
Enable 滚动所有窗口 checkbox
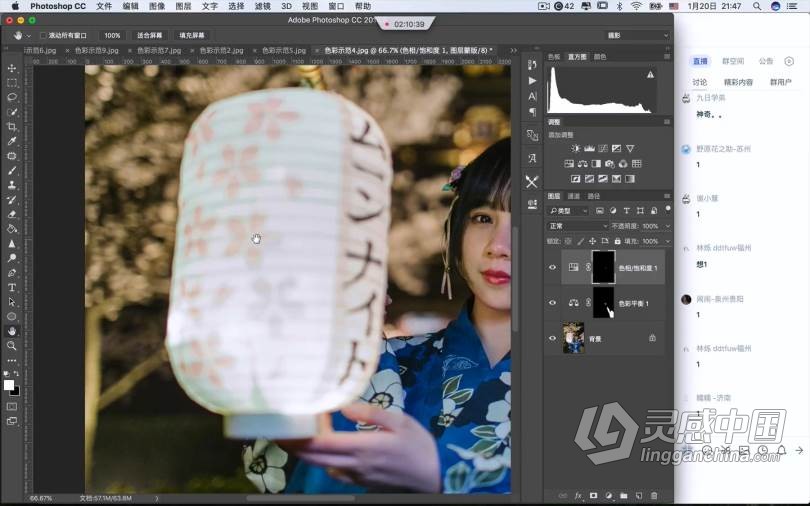click(x=43, y=36)
